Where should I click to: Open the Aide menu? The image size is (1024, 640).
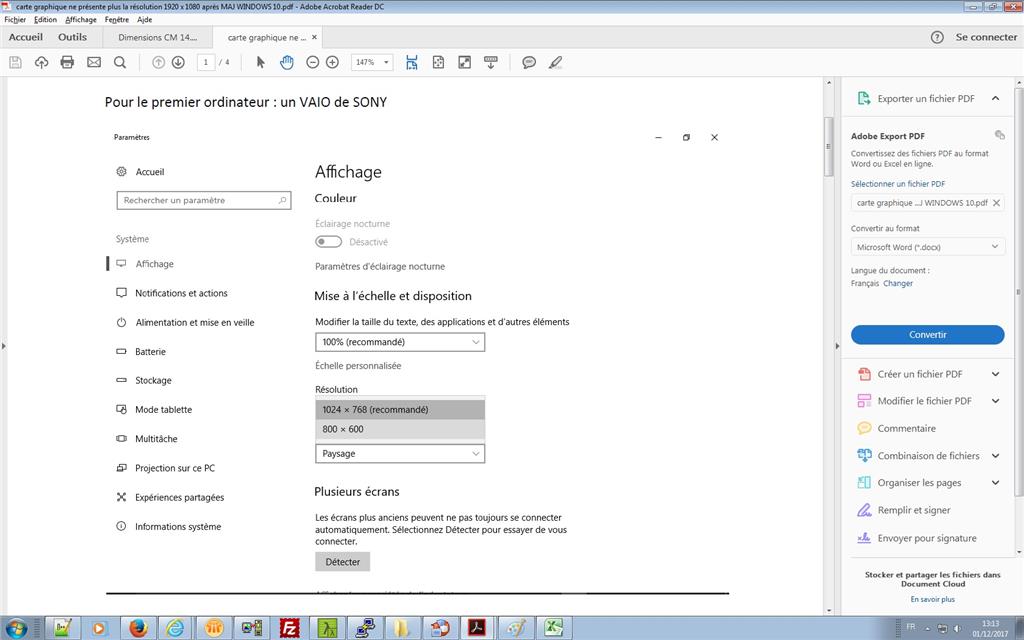[x=144, y=20]
